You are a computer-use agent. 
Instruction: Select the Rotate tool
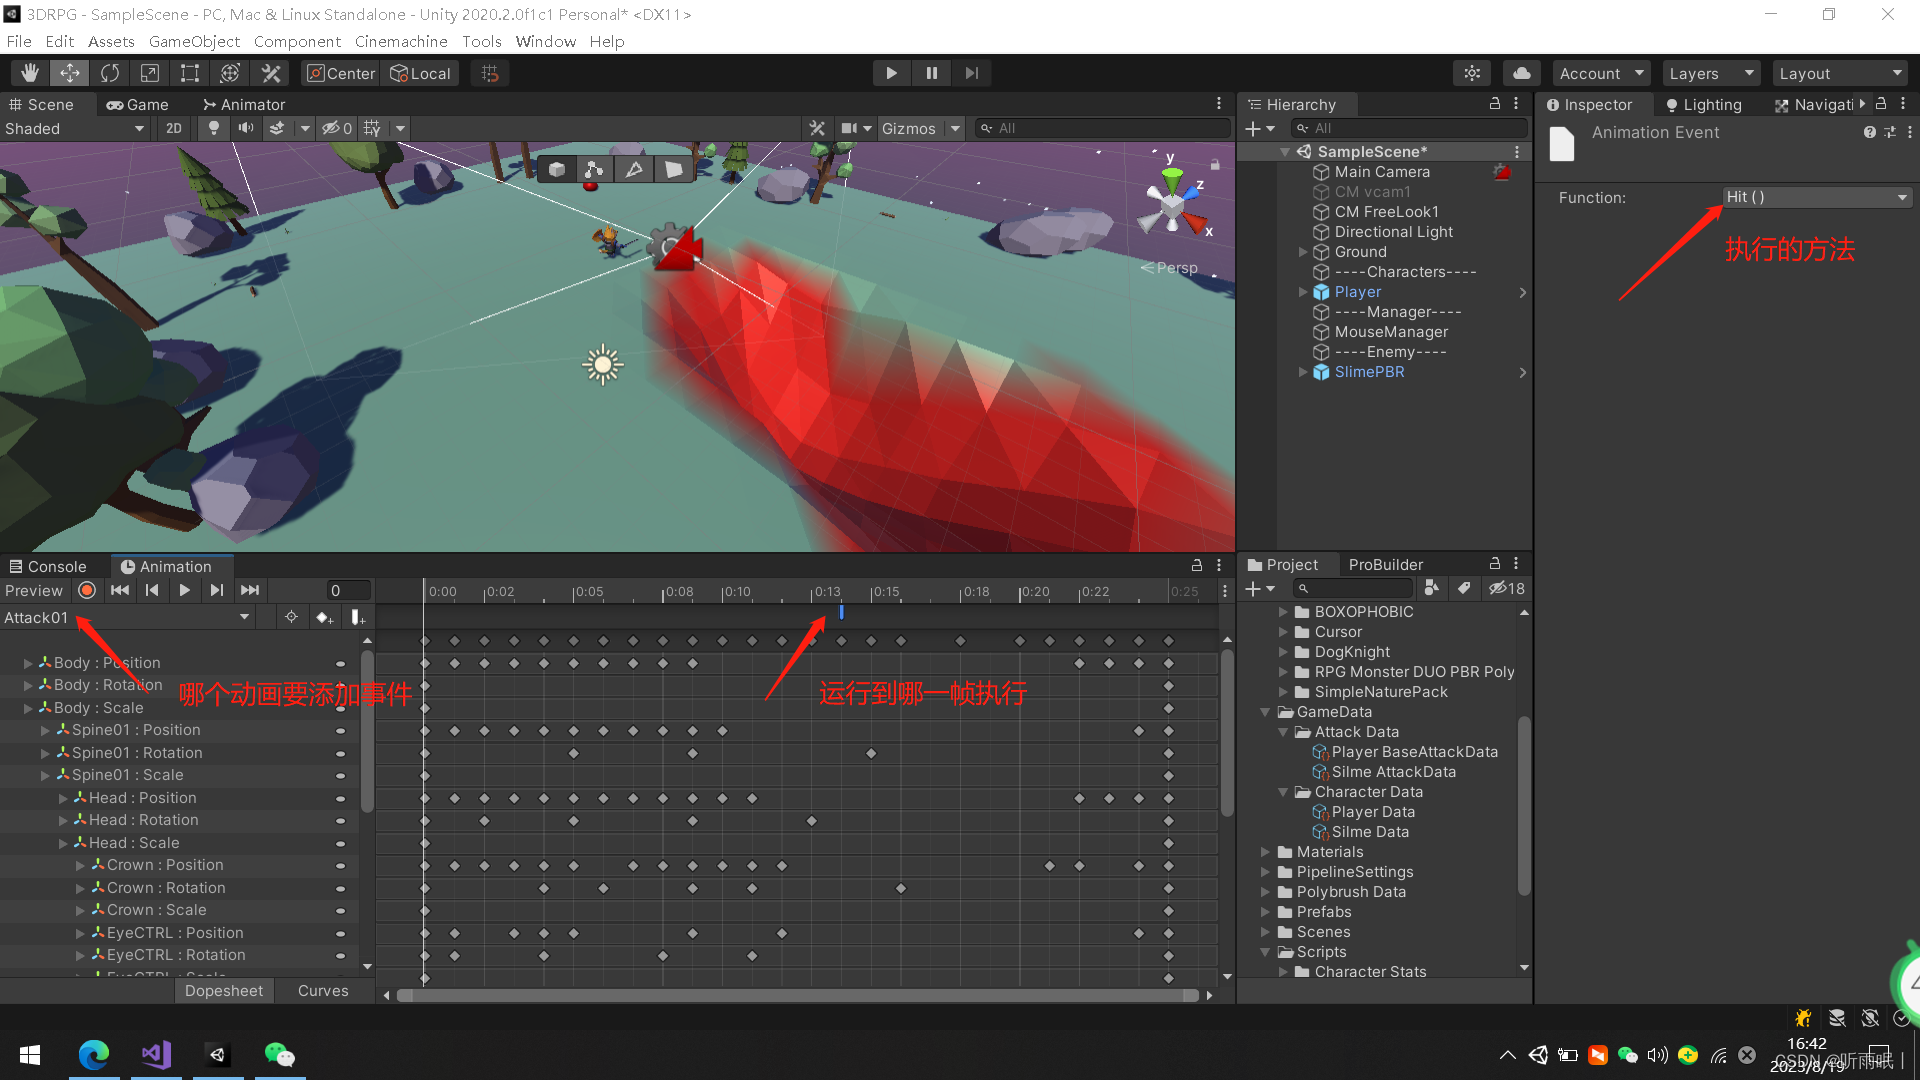coord(110,73)
